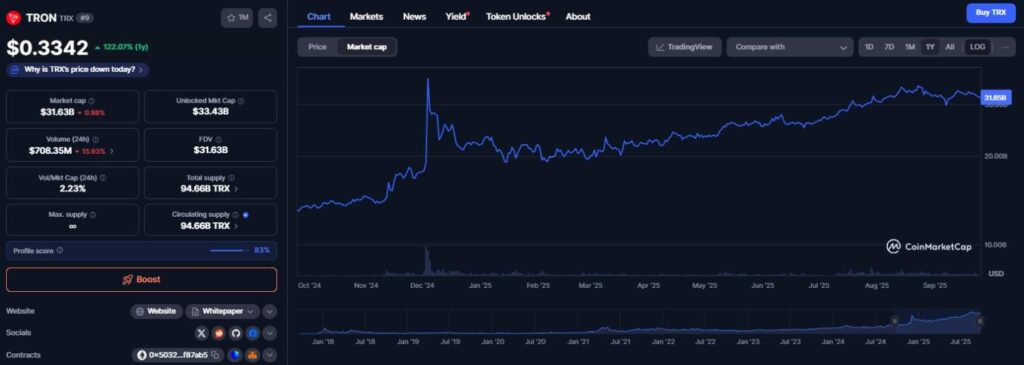This screenshot has width=1024, height=365.
Task: Click the Buy TRX button
Action: tap(991, 12)
